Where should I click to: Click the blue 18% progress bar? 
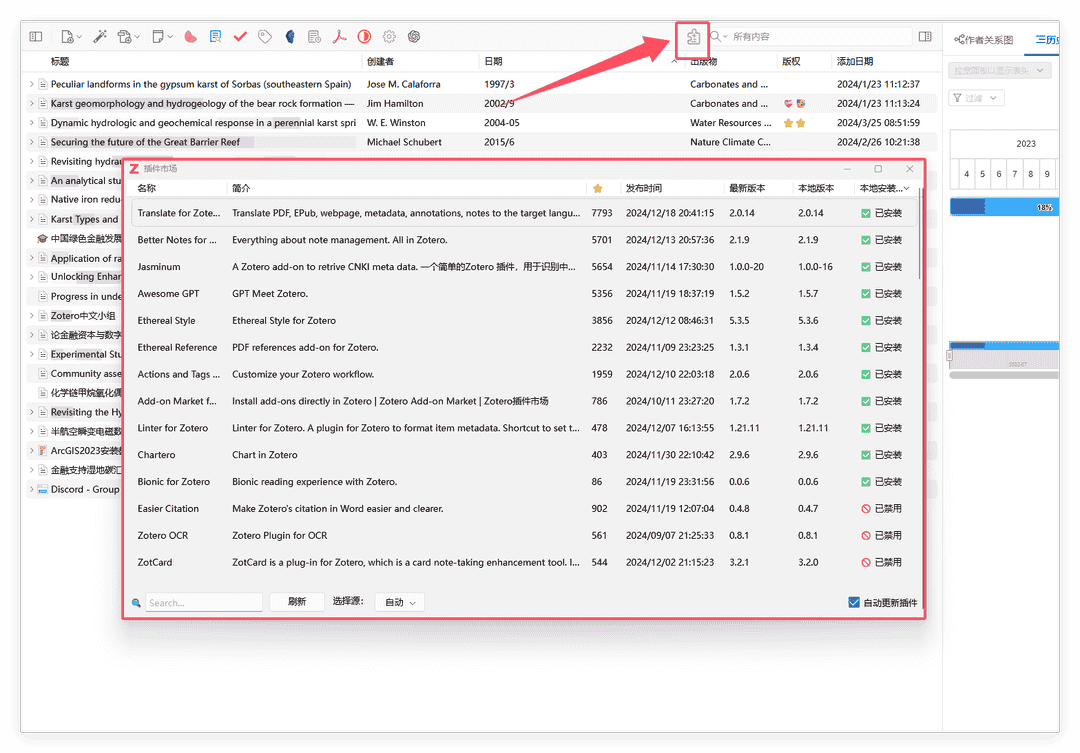(x=1002, y=207)
